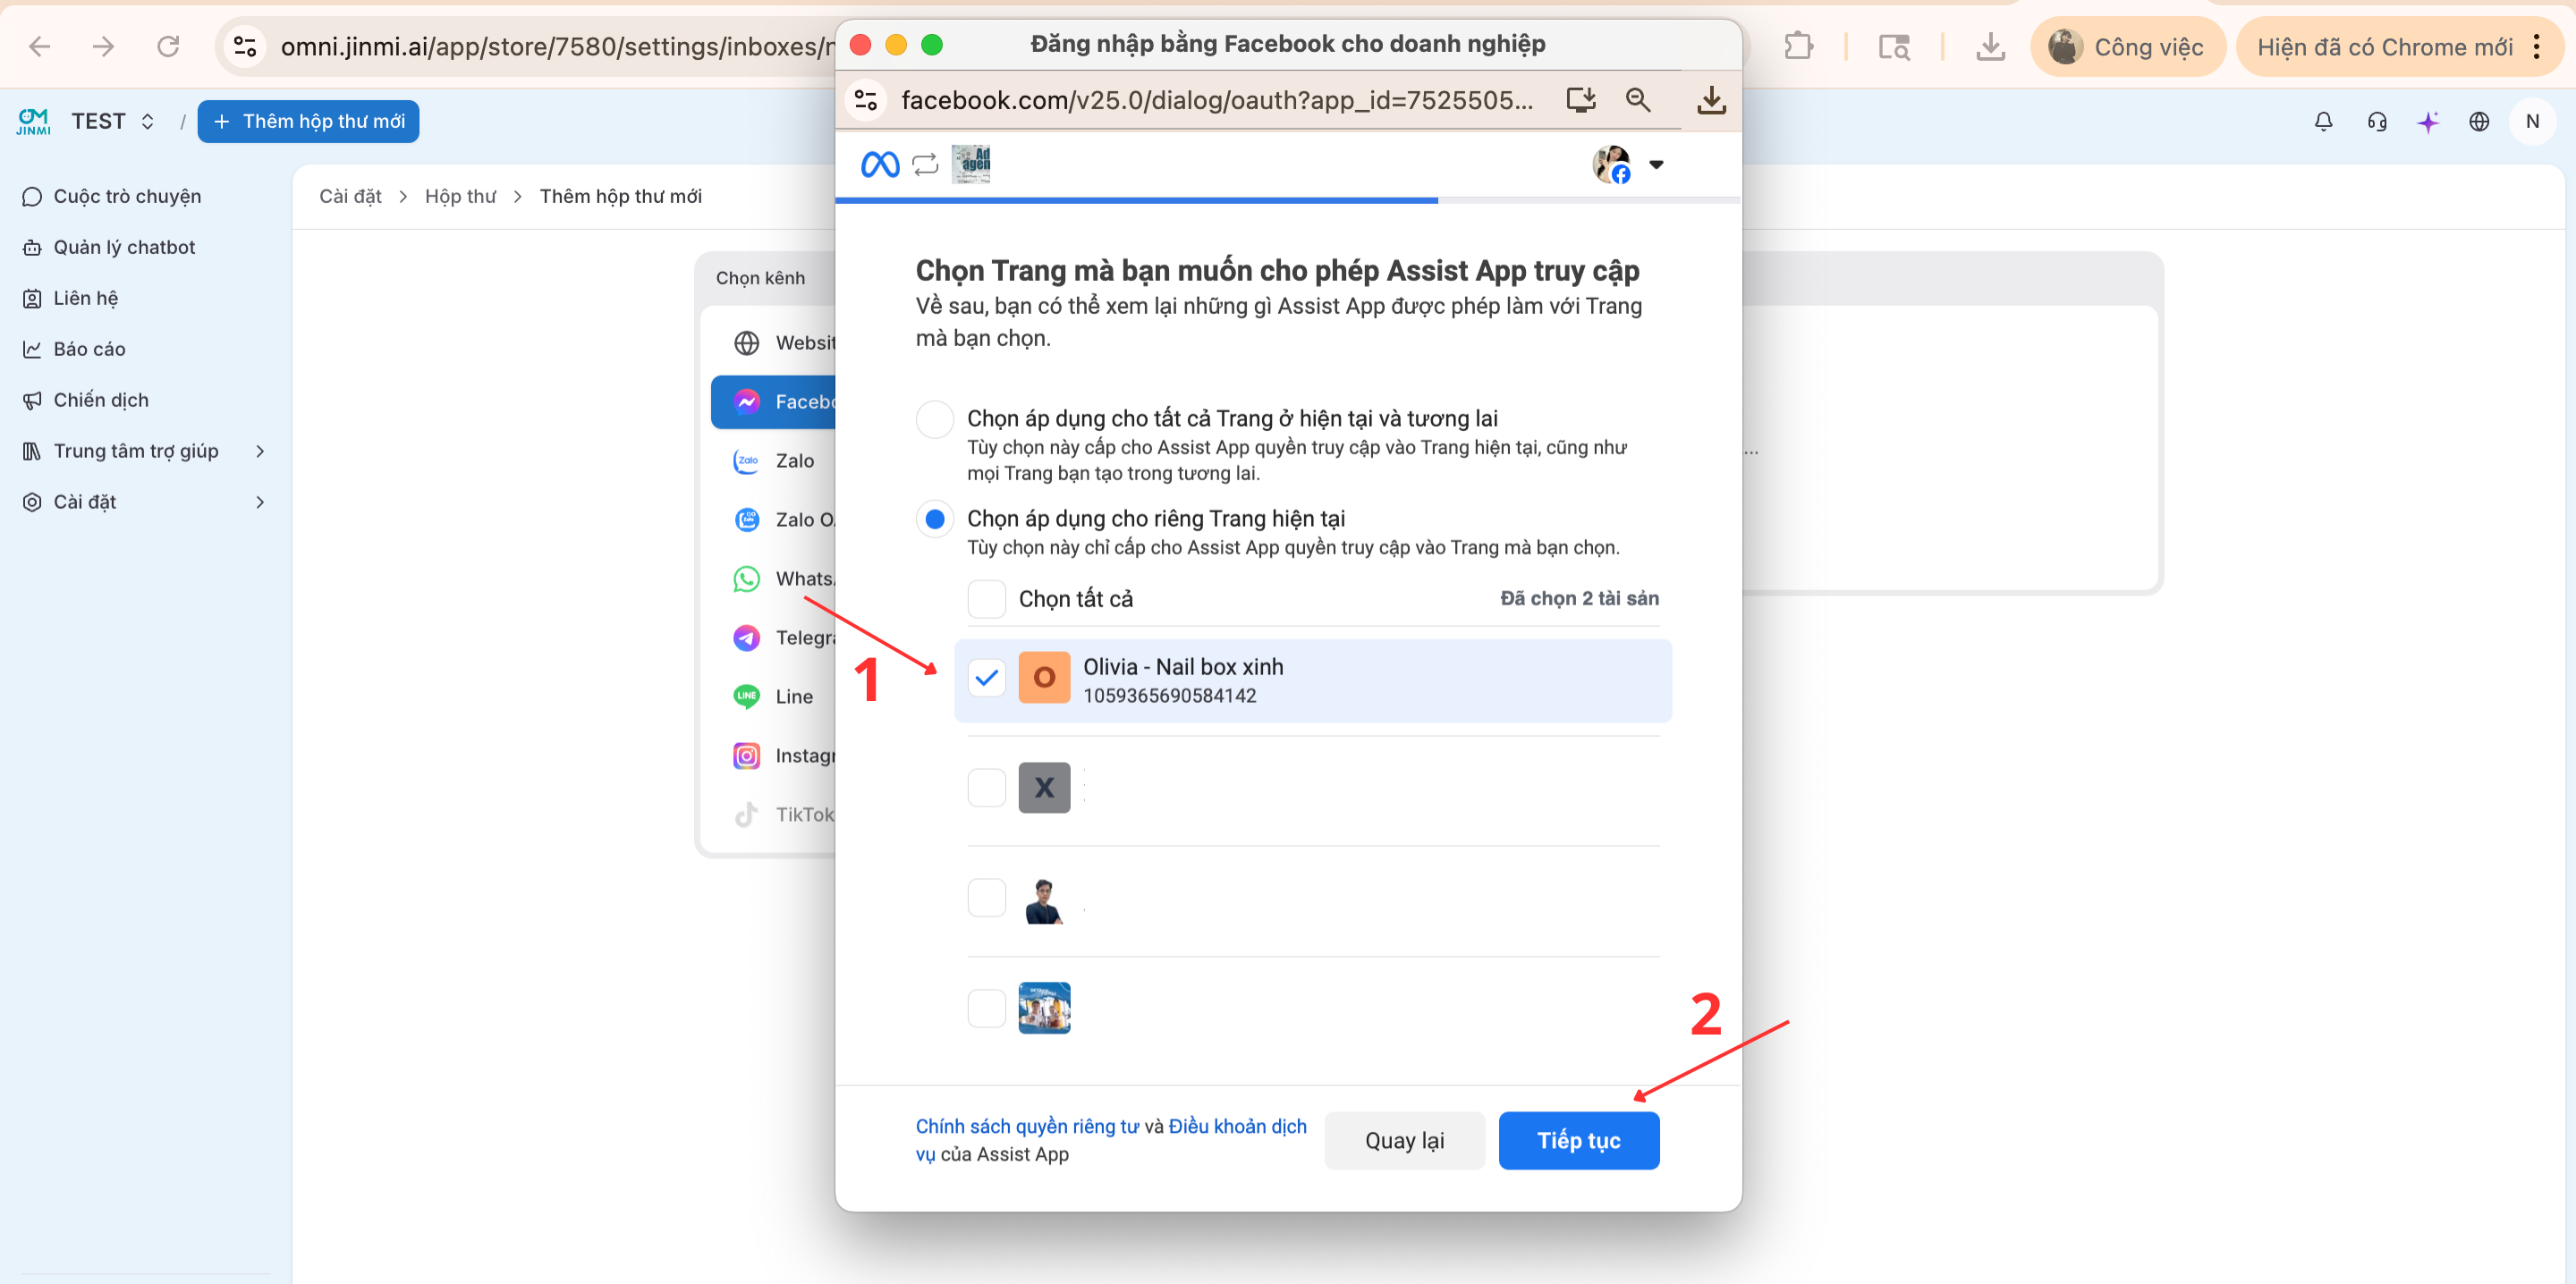Click the download icon in Facebook popup toolbar
Screen dimensions: 2576x1284
1711,99
